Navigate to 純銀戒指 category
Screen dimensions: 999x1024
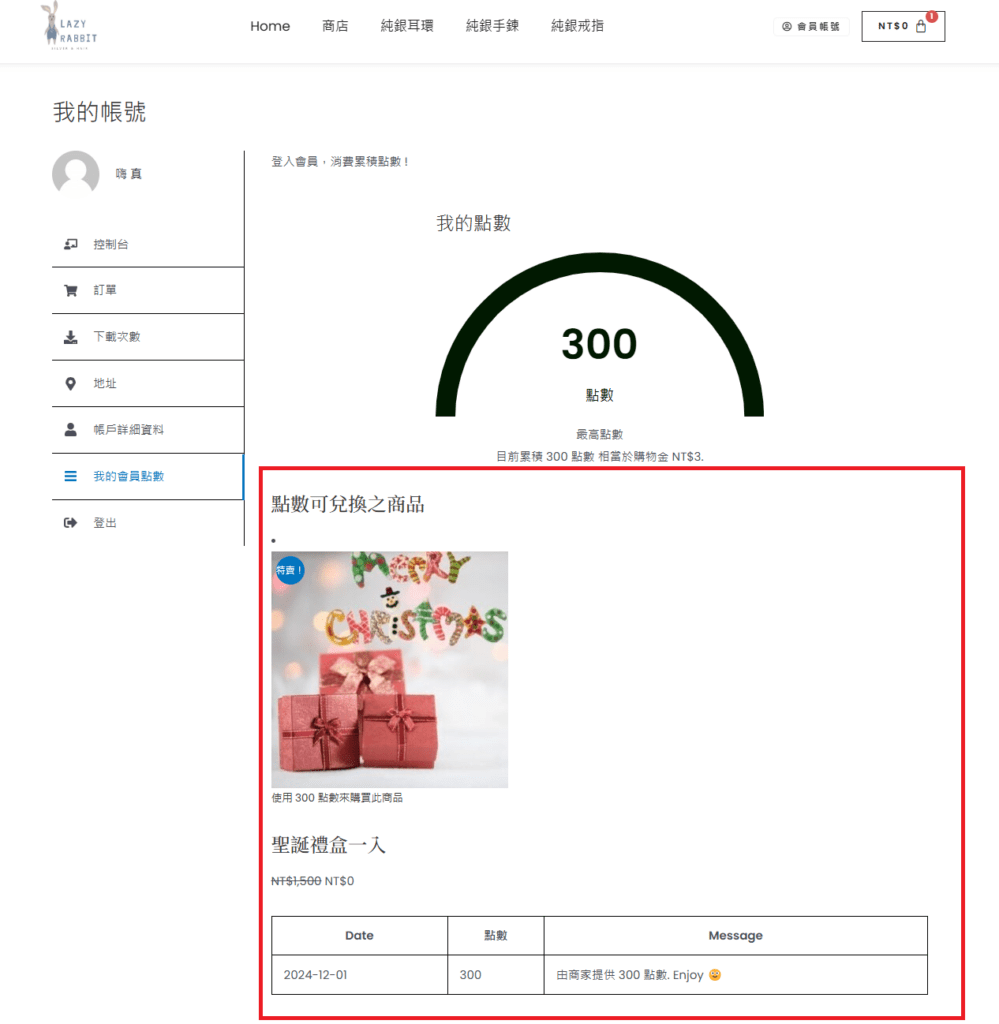pos(577,26)
